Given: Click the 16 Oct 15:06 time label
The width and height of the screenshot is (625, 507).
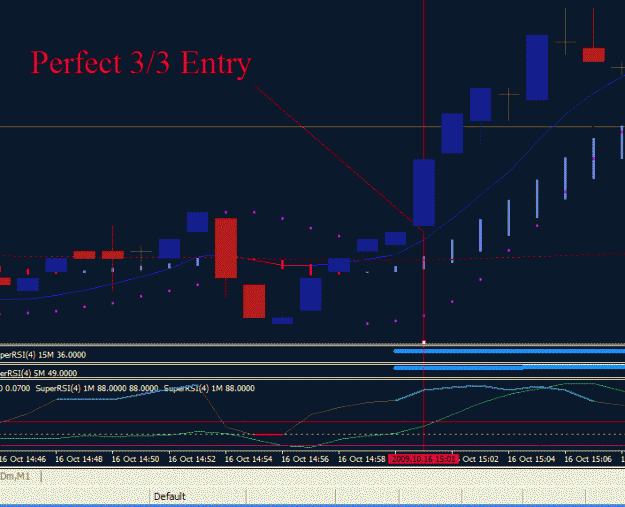Looking at the screenshot, I should (x=588, y=459).
